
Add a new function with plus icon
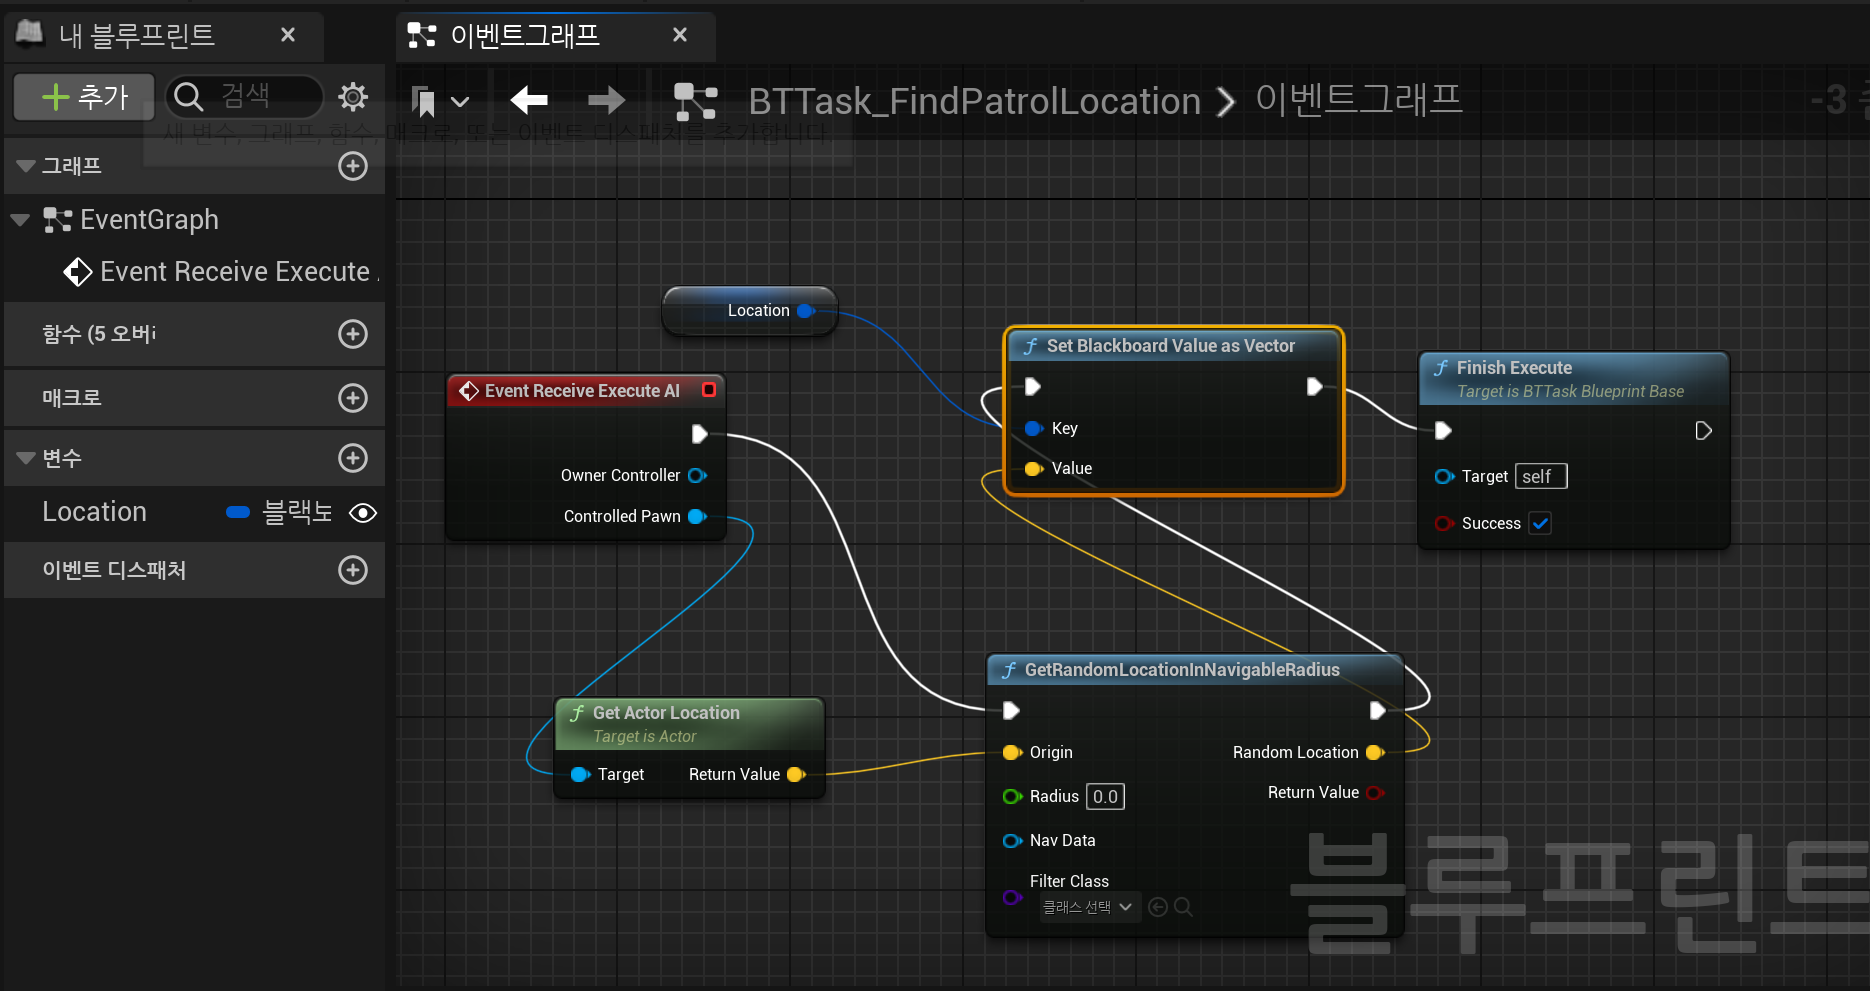click(x=353, y=334)
